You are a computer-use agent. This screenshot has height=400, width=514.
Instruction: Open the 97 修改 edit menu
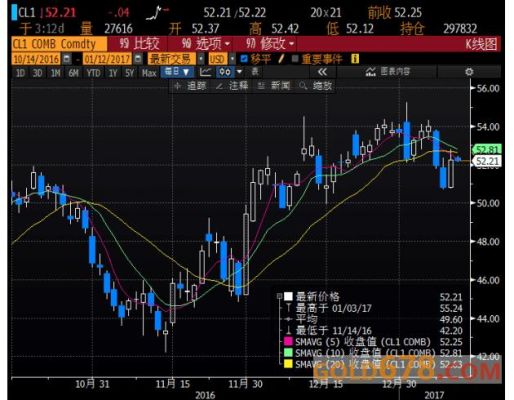pyautogui.click(x=271, y=44)
